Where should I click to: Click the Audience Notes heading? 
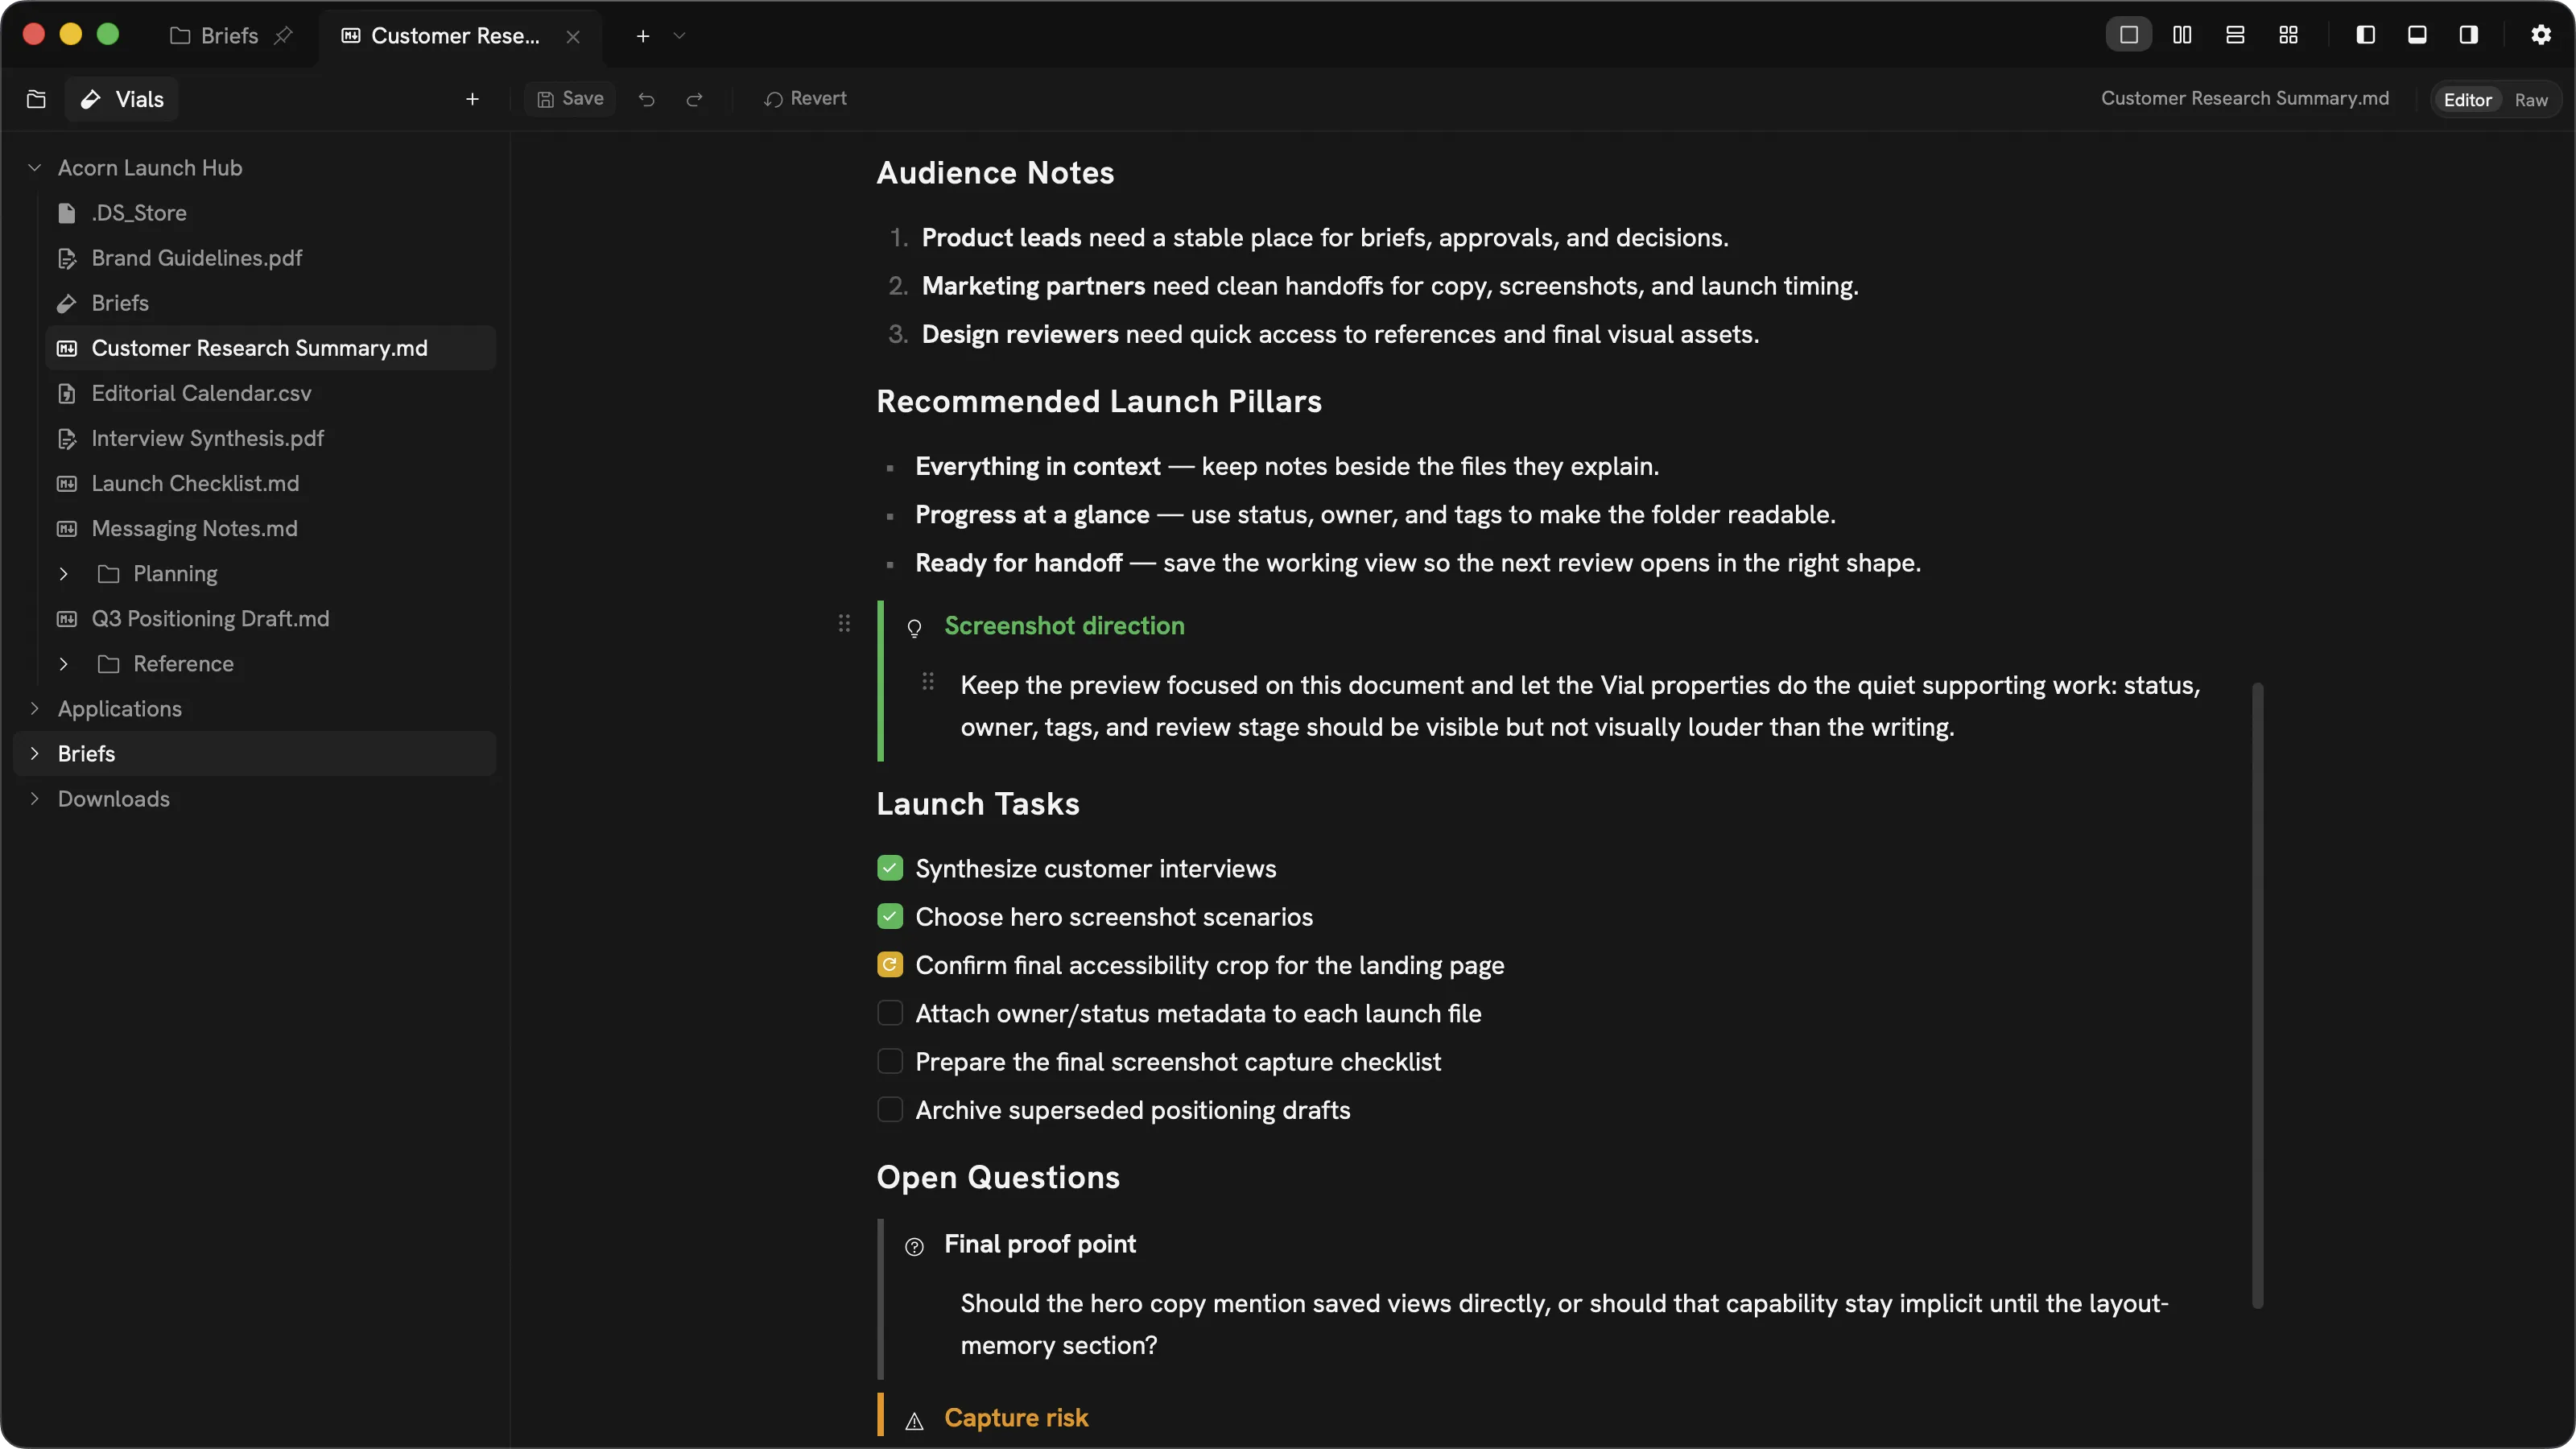coord(995,173)
